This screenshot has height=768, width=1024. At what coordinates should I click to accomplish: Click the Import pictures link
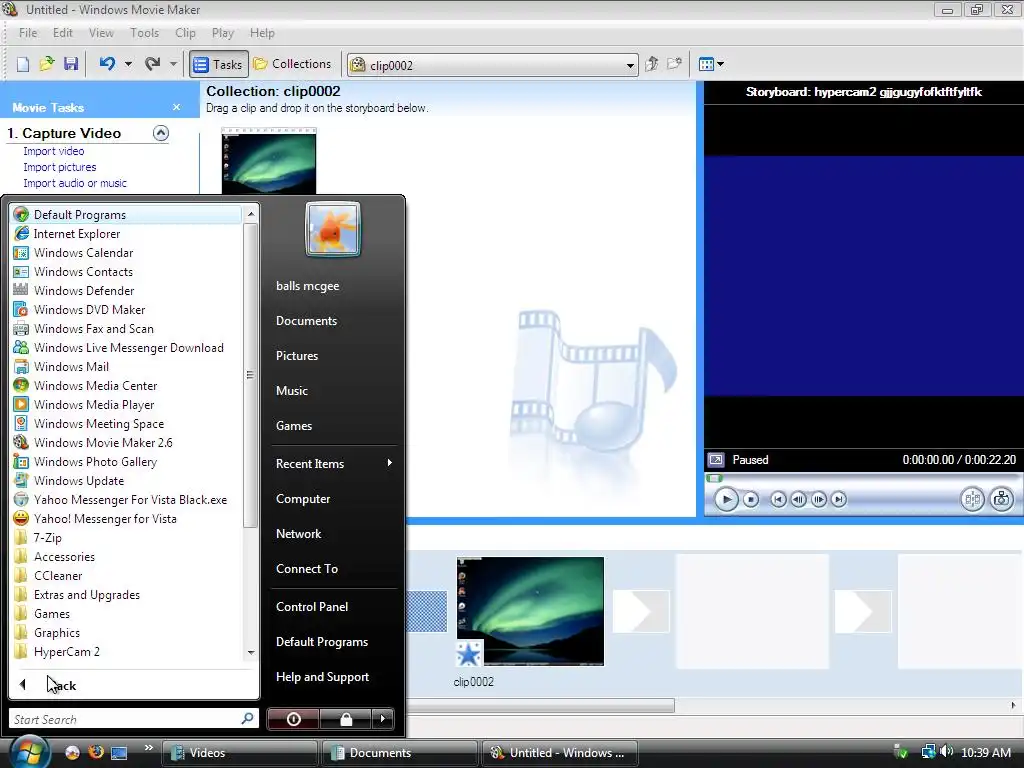[59, 167]
